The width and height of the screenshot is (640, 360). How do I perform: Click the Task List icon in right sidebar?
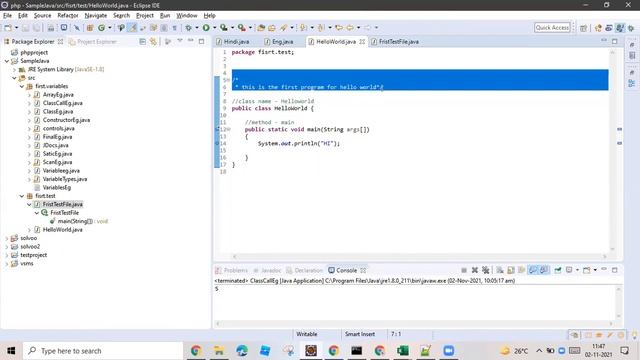[632, 56]
